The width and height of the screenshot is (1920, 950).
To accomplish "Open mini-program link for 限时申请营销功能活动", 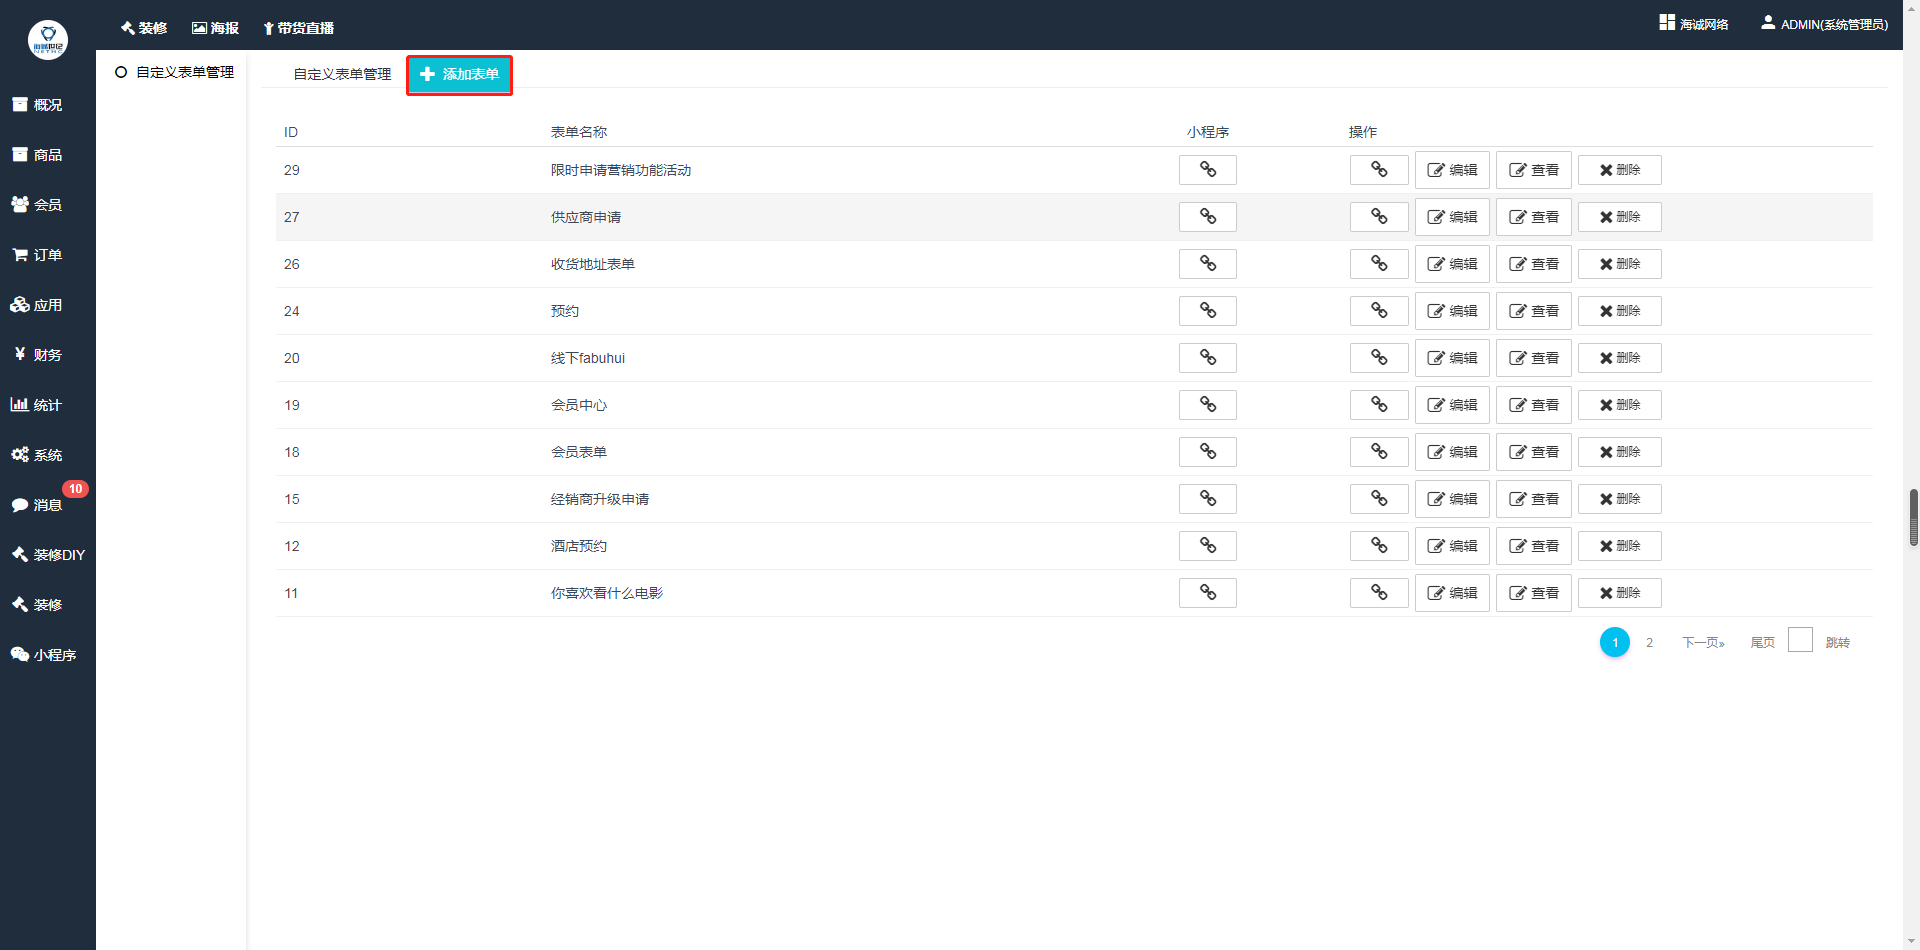I will [x=1208, y=170].
